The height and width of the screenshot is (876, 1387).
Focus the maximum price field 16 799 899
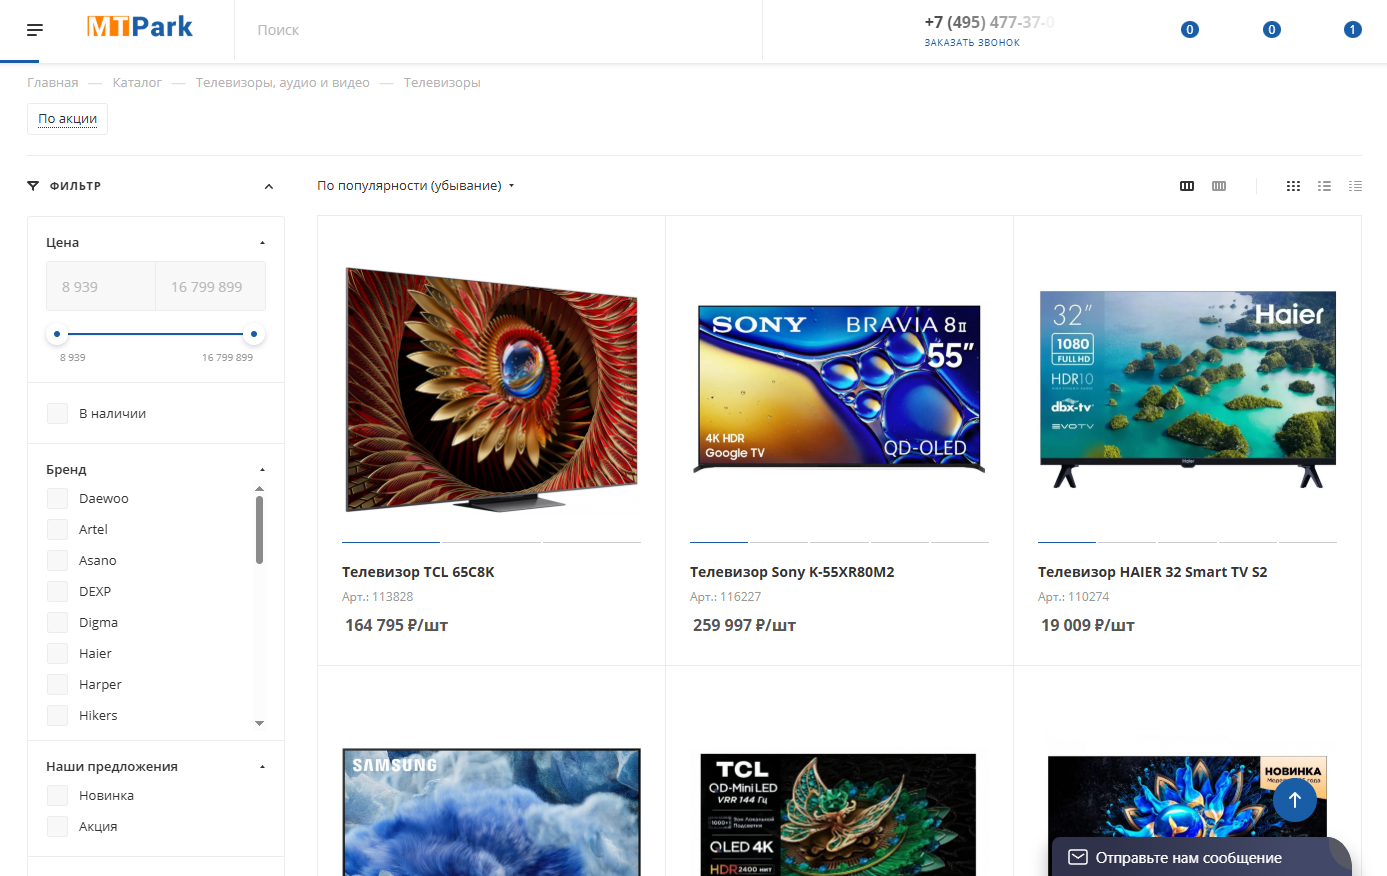(211, 287)
